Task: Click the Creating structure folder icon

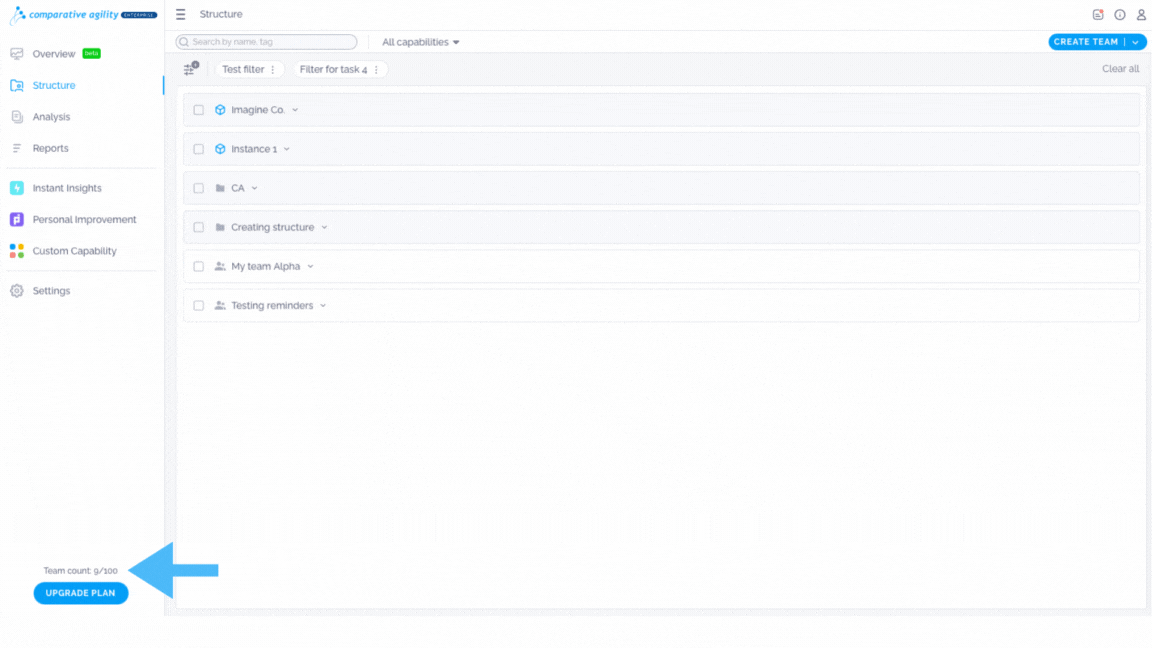Action: click(x=220, y=227)
